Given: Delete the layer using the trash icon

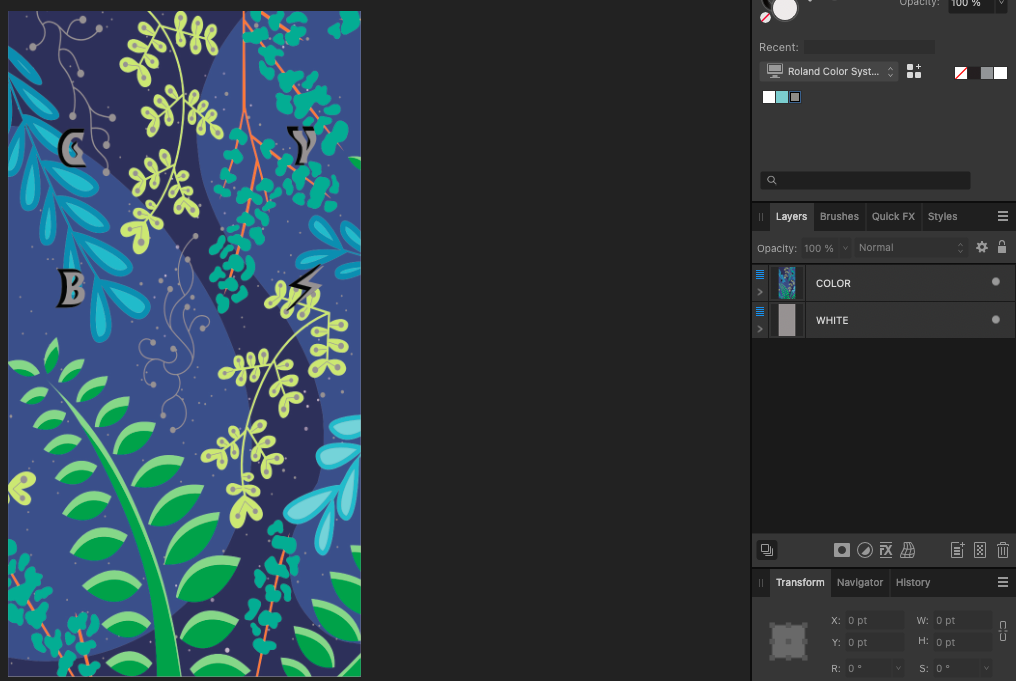Looking at the screenshot, I should [1002, 550].
